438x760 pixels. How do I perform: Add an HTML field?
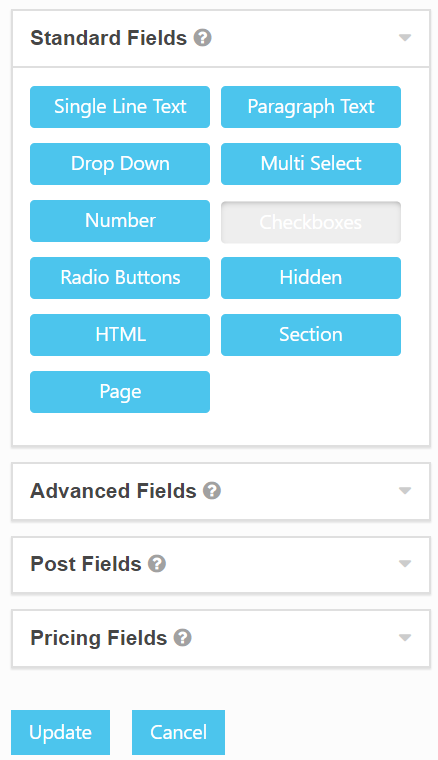[x=120, y=335]
